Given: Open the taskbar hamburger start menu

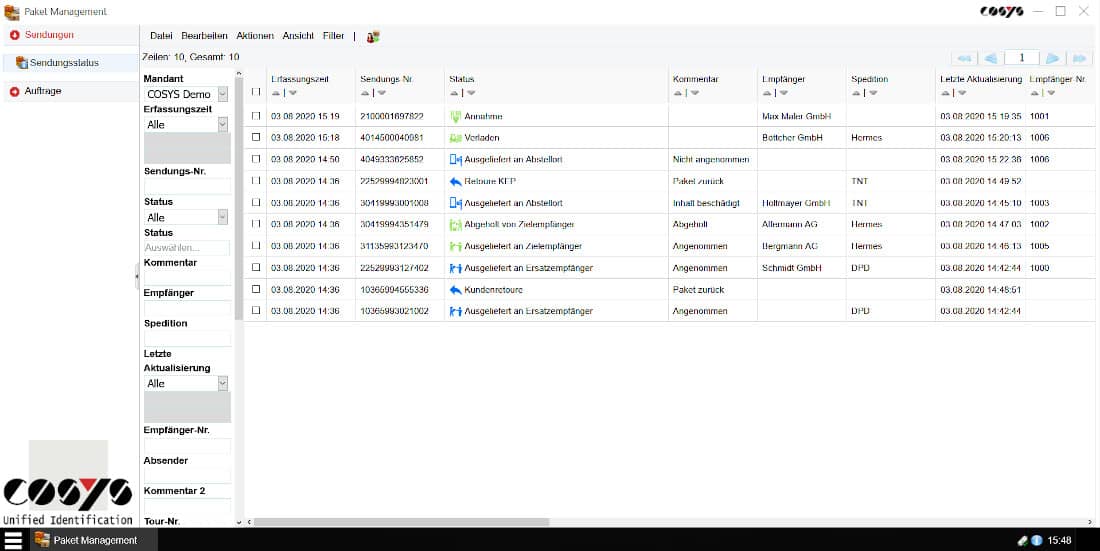Looking at the screenshot, I should (13, 540).
